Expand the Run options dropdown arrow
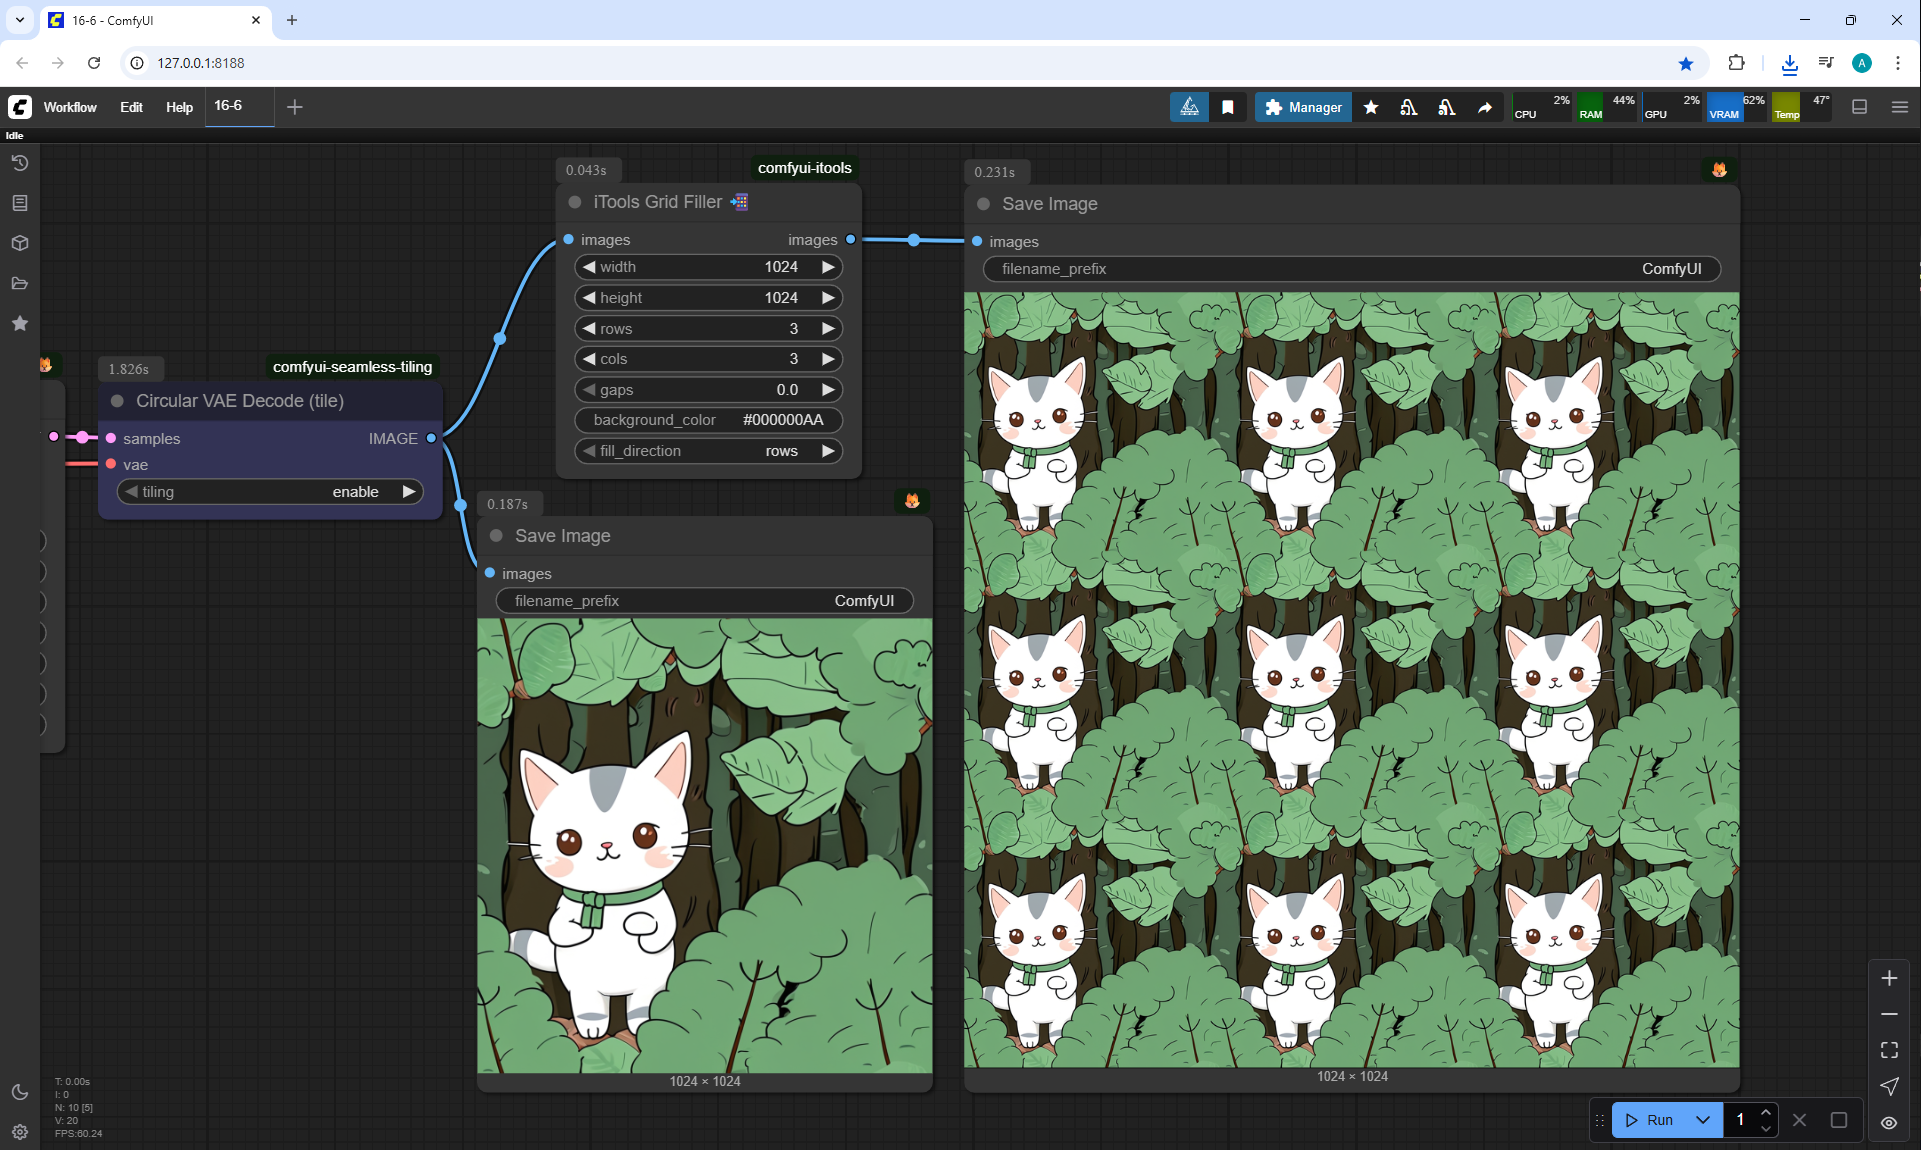Viewport: 1921px width, 1150px height. click(x=1702, y=1120)
